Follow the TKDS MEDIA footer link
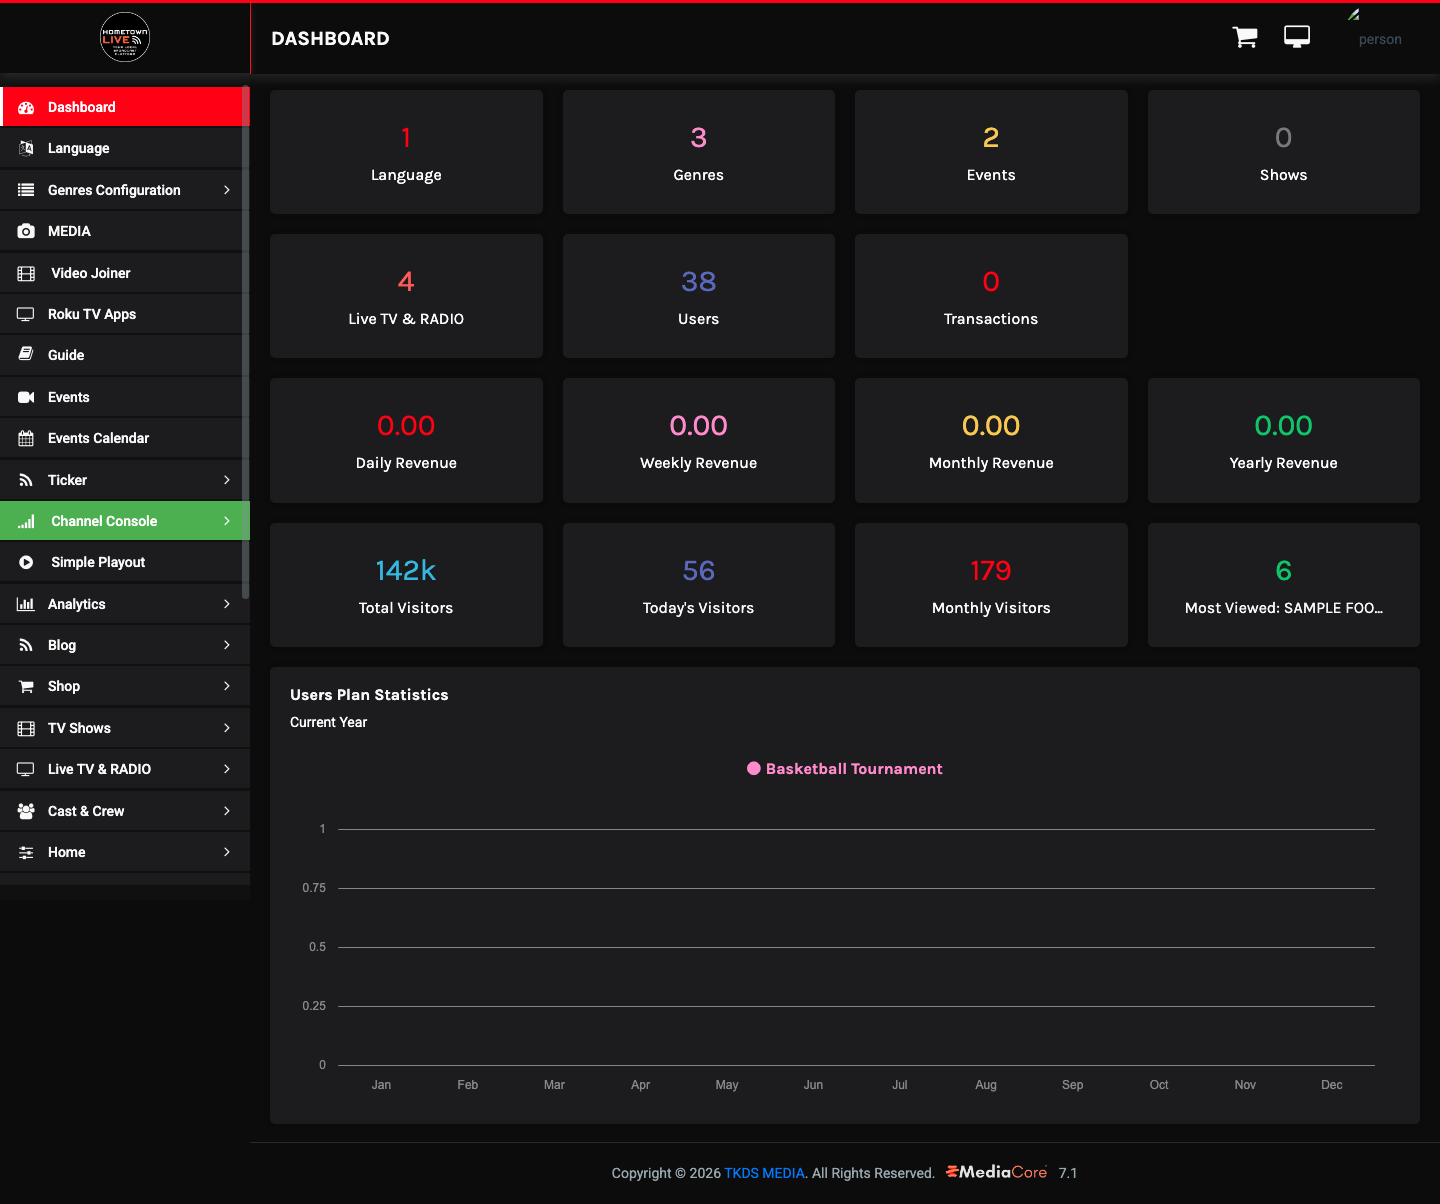This screenshot has height=1204, width=1440. [764, 1173]
